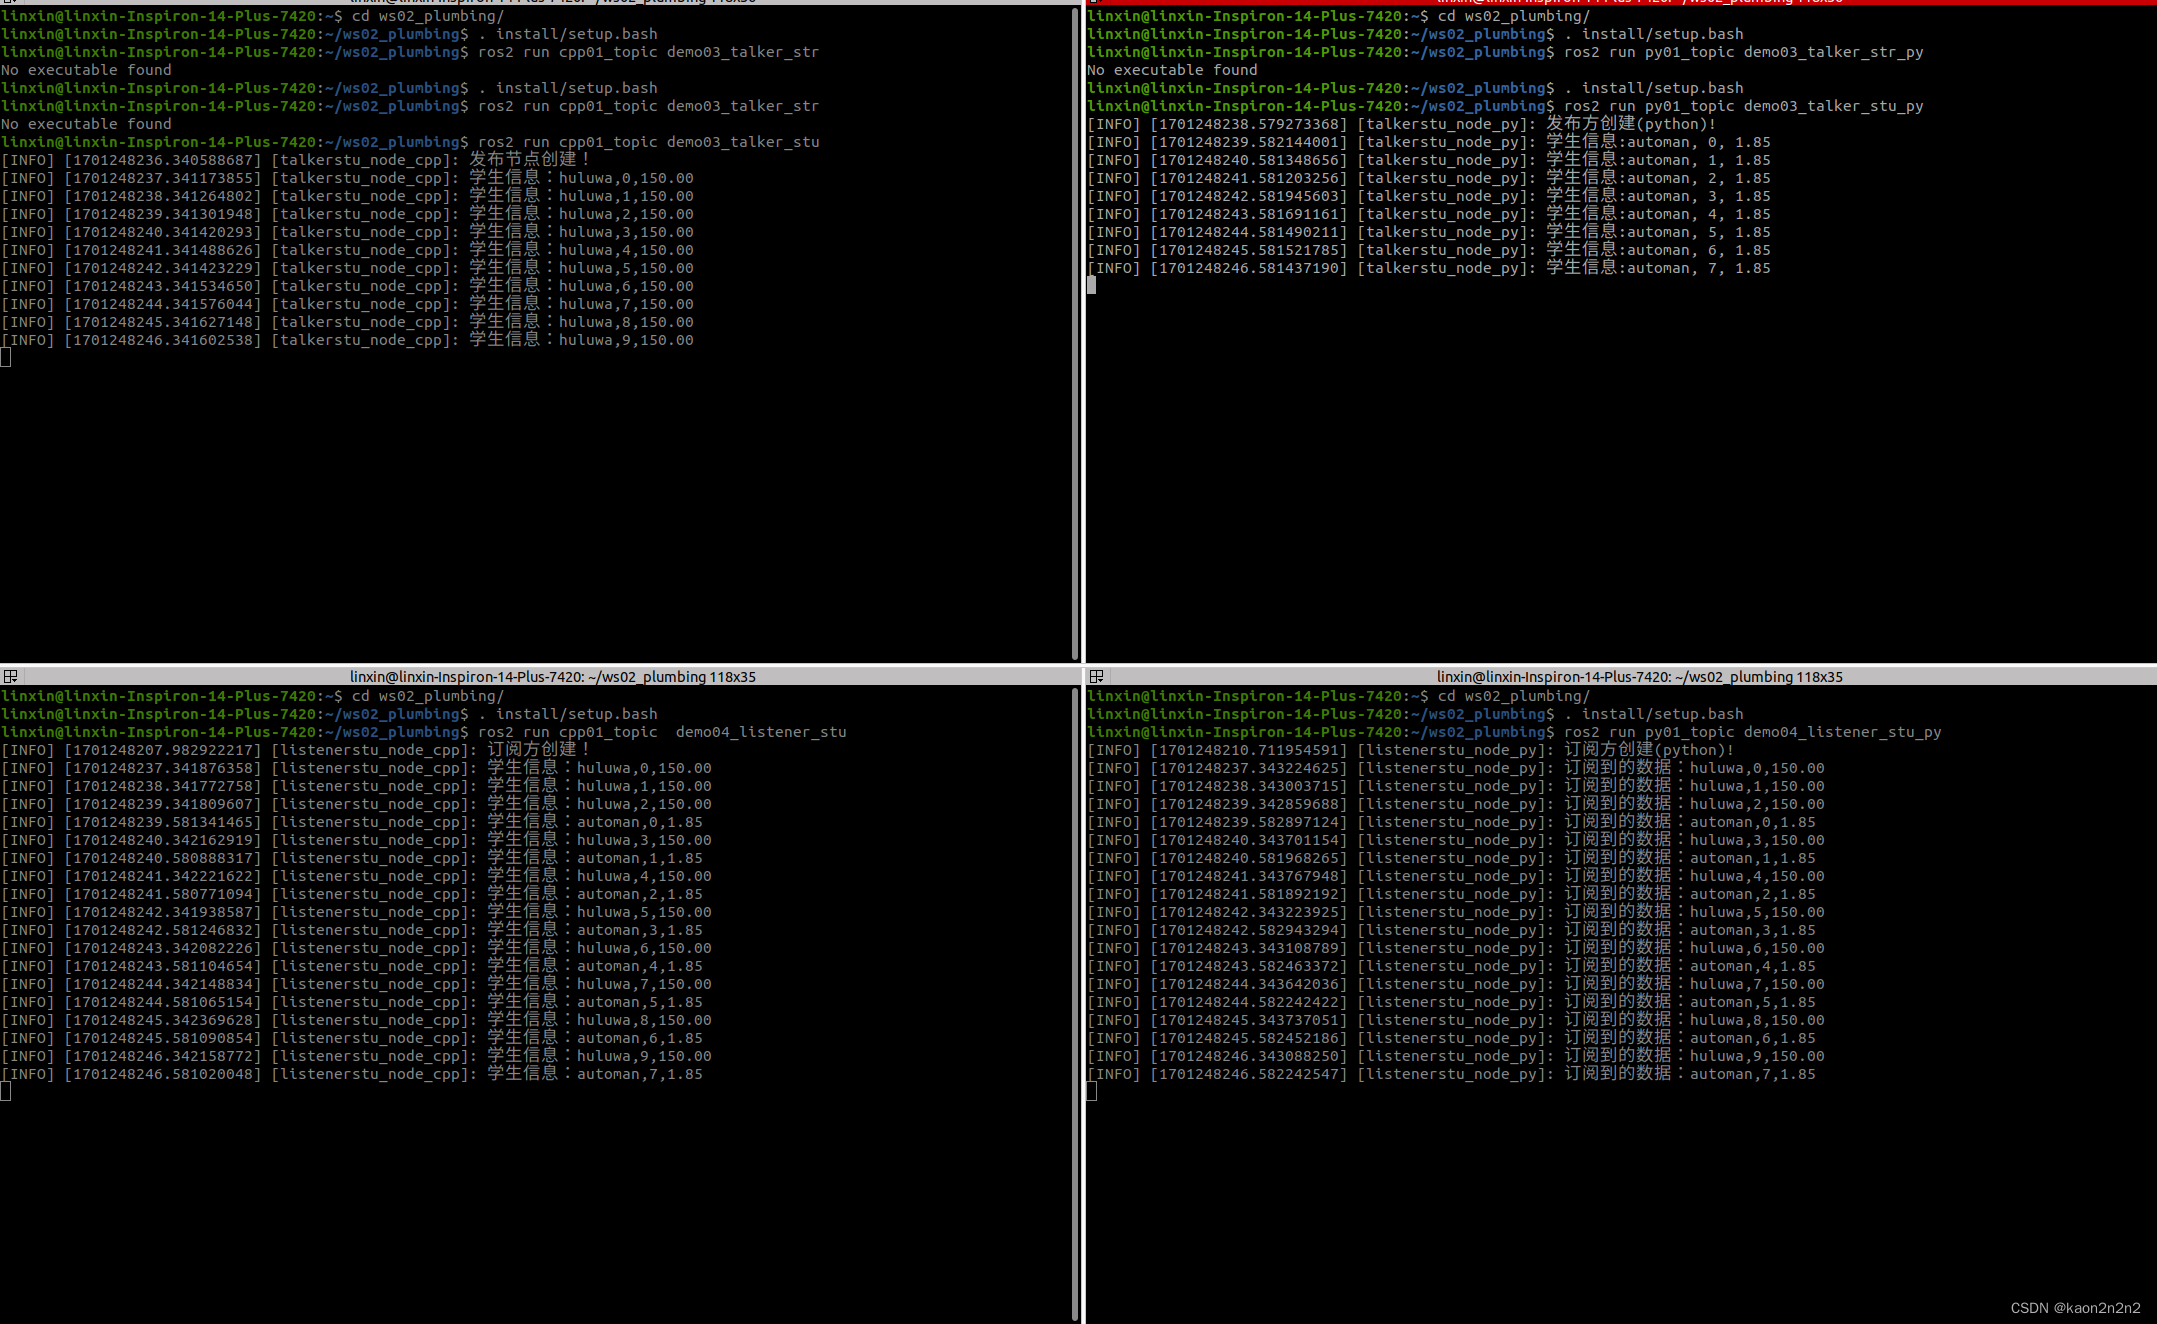This screenshot has width=2157, height=1324.
Task: Click the cursor block in the top-right pane
Action: (x=1091, y=285)
